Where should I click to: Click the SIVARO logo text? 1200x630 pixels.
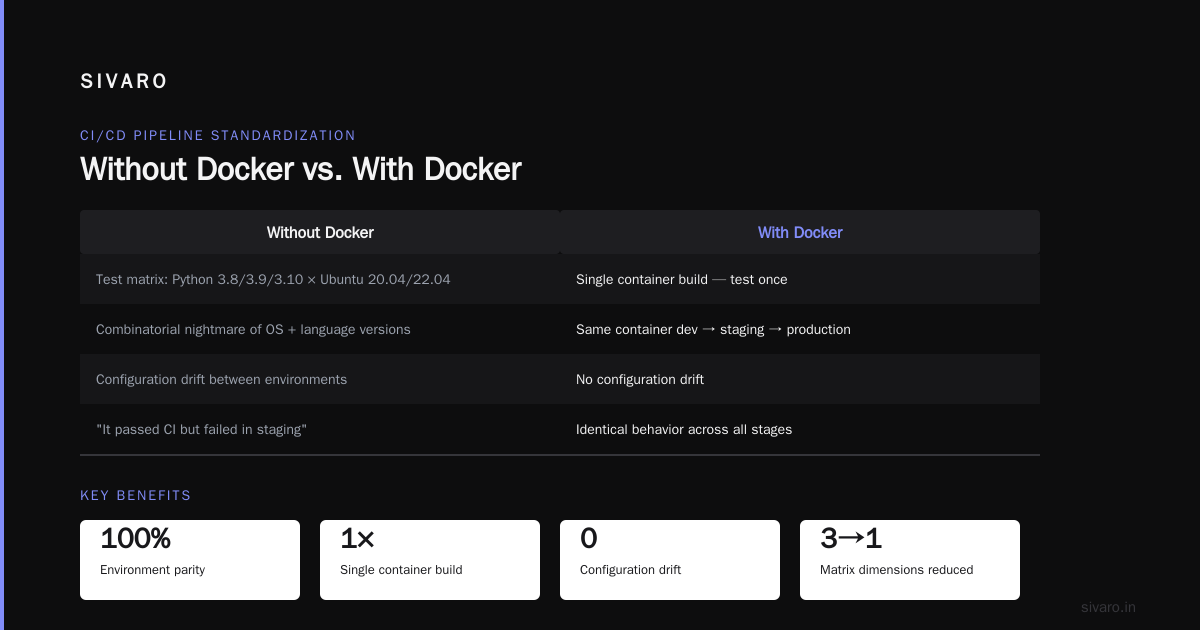(124, 82)
